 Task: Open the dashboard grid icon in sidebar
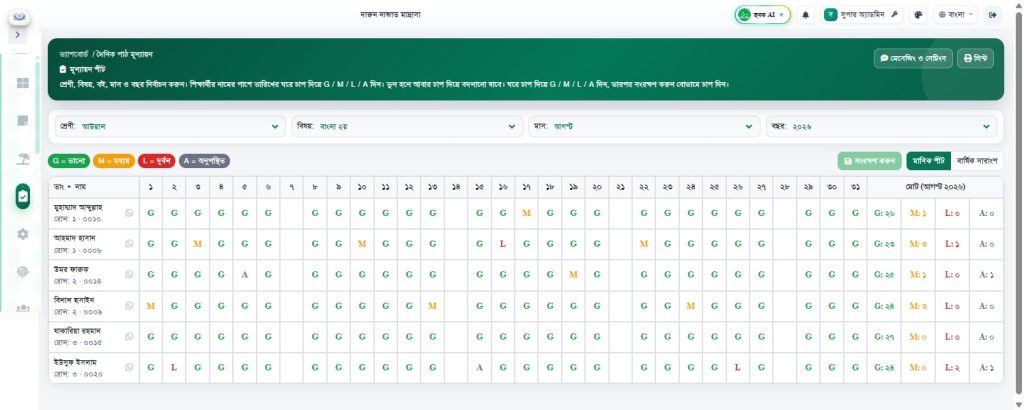tap(23, 83)
